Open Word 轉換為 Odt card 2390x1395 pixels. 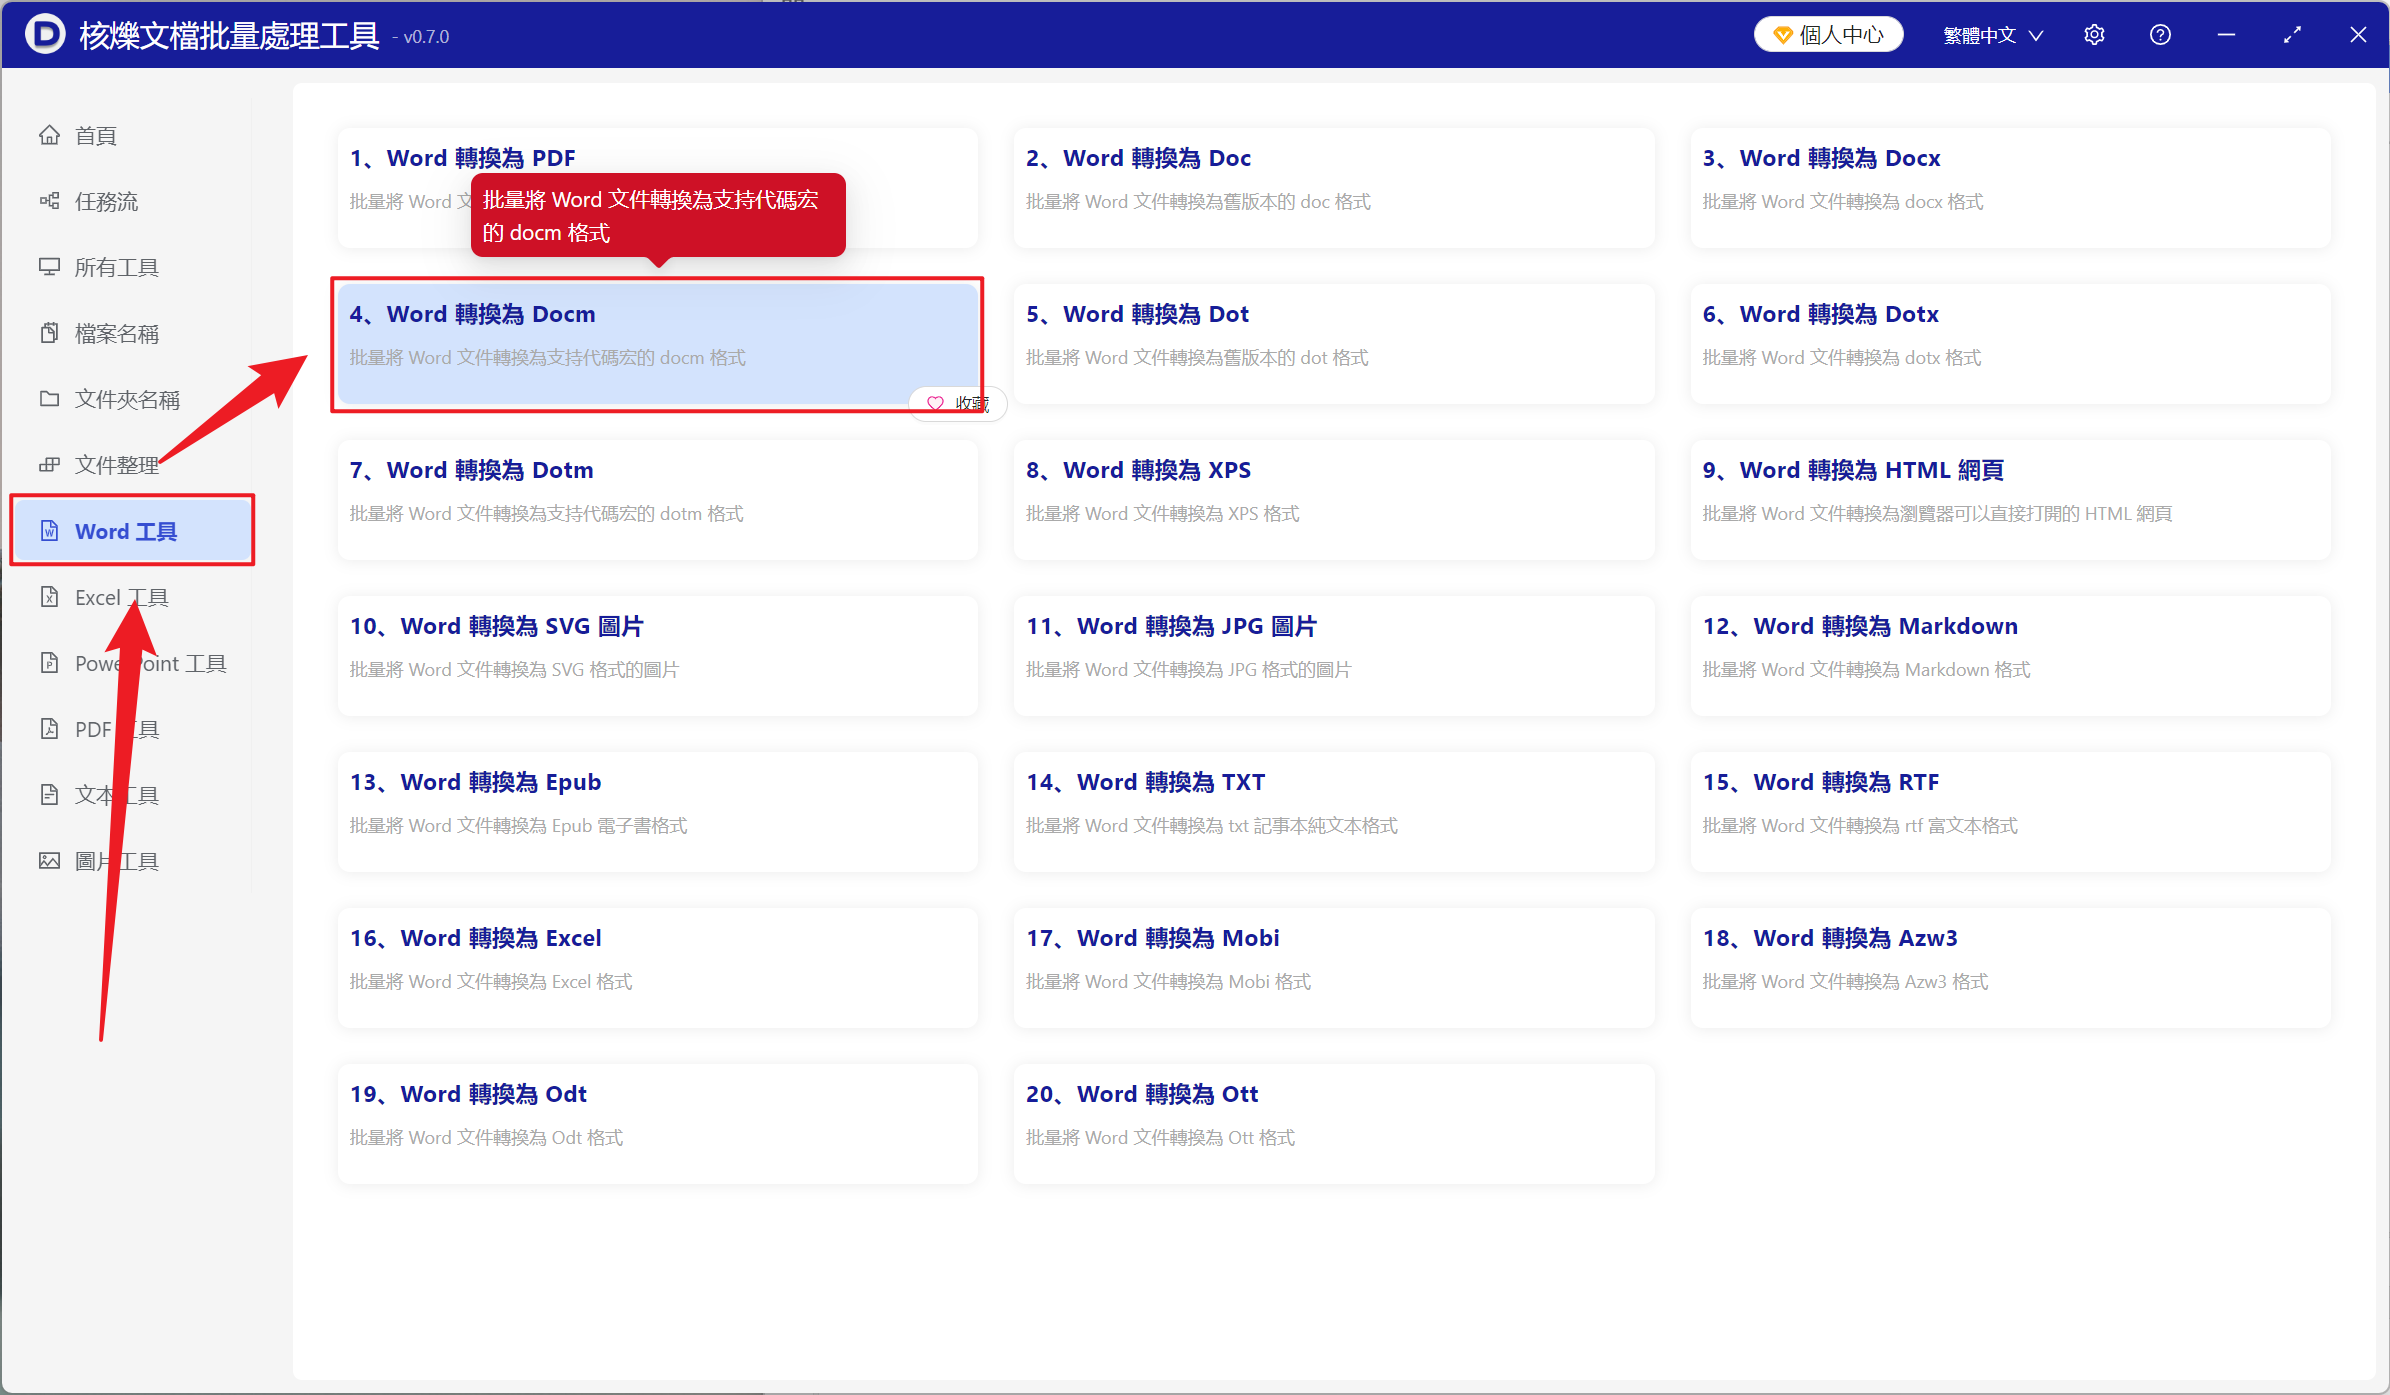[x=657, y=1123]
